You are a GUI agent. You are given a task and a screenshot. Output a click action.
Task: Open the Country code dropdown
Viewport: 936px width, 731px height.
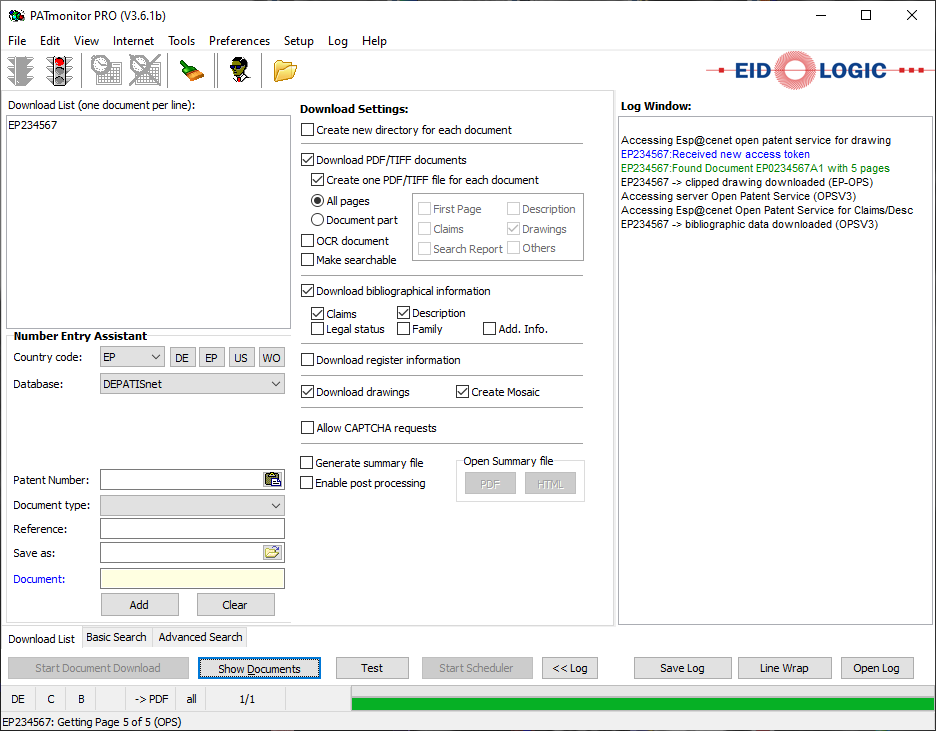pos(132,357)
